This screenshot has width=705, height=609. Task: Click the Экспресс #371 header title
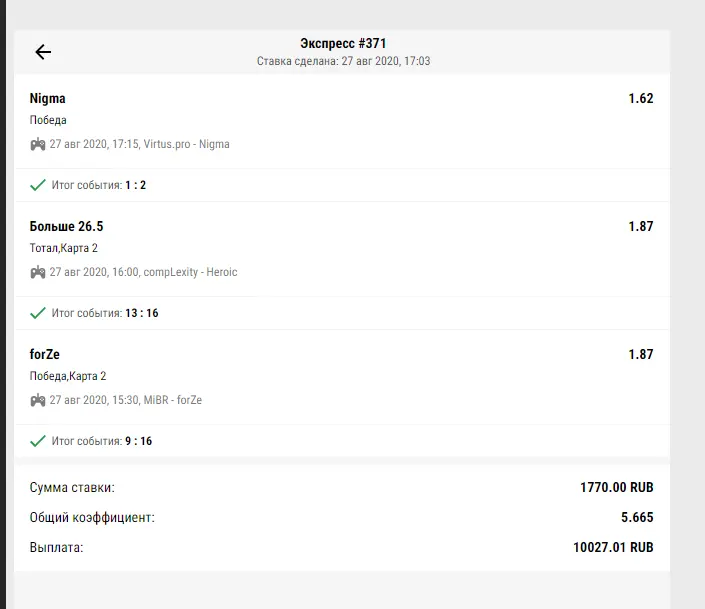[343, 43]
